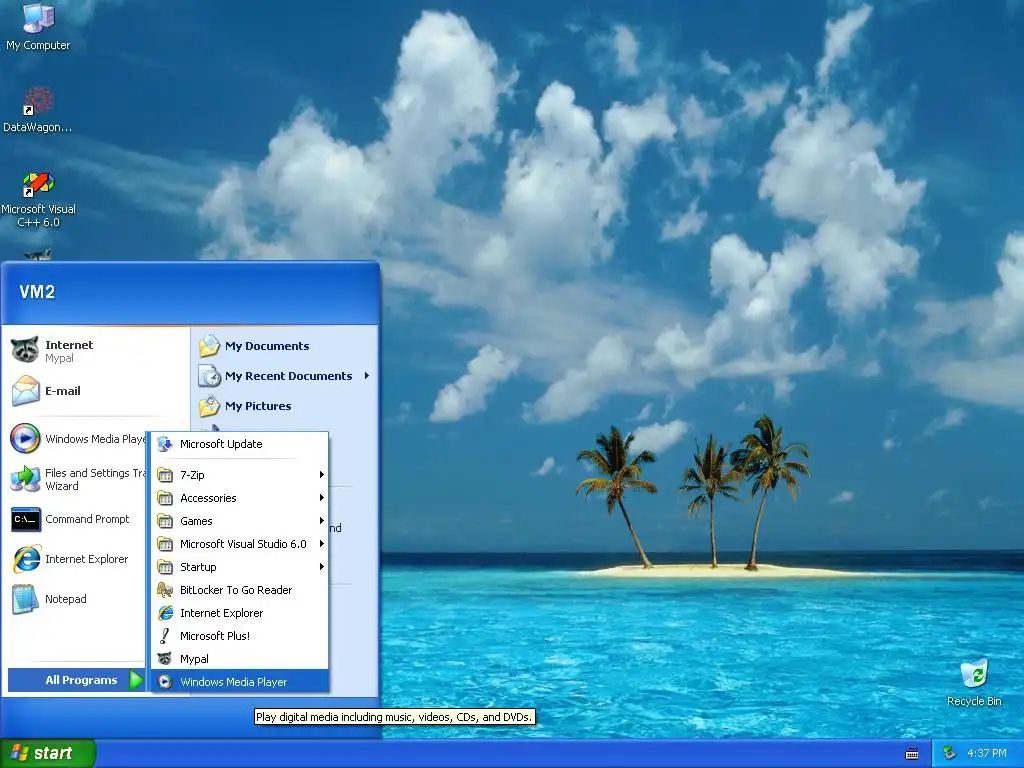Image resolution: width=1024 pixels, height=768 pixels.
Task: Expand the Accessories submenu arrow
Action: click(x=321, y=498)
